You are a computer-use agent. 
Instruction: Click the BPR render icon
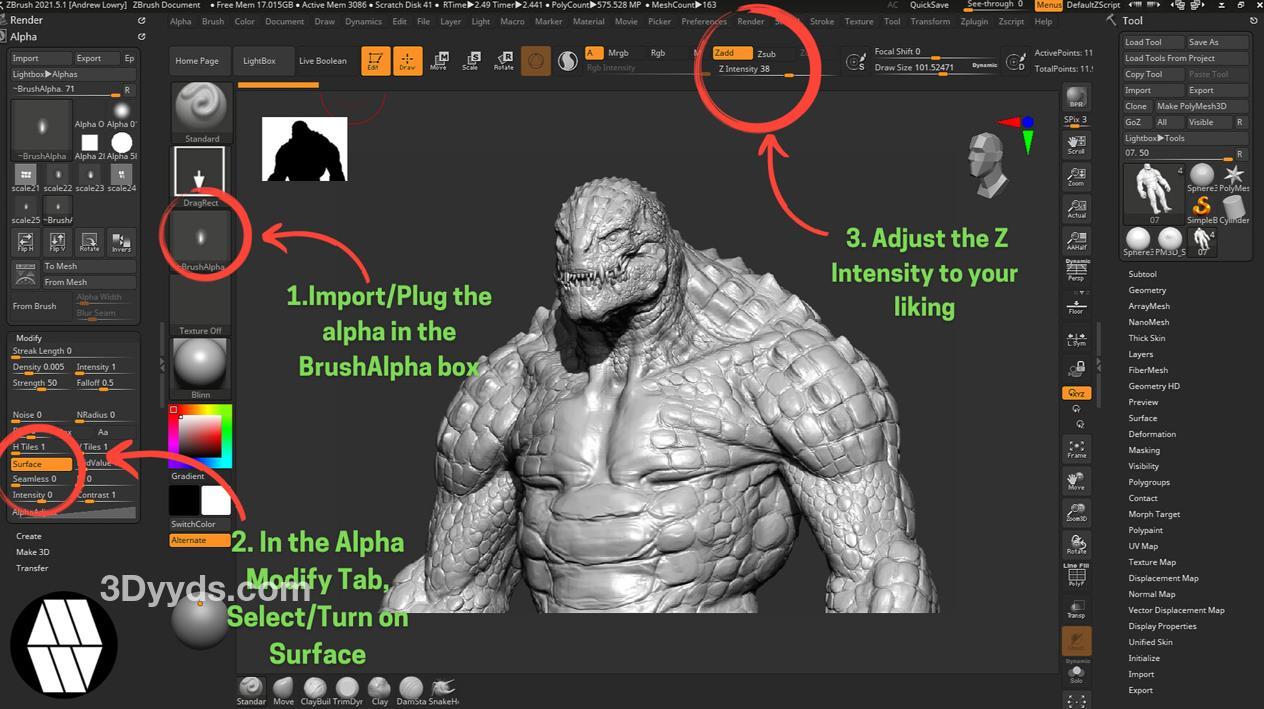[1076, 99]
